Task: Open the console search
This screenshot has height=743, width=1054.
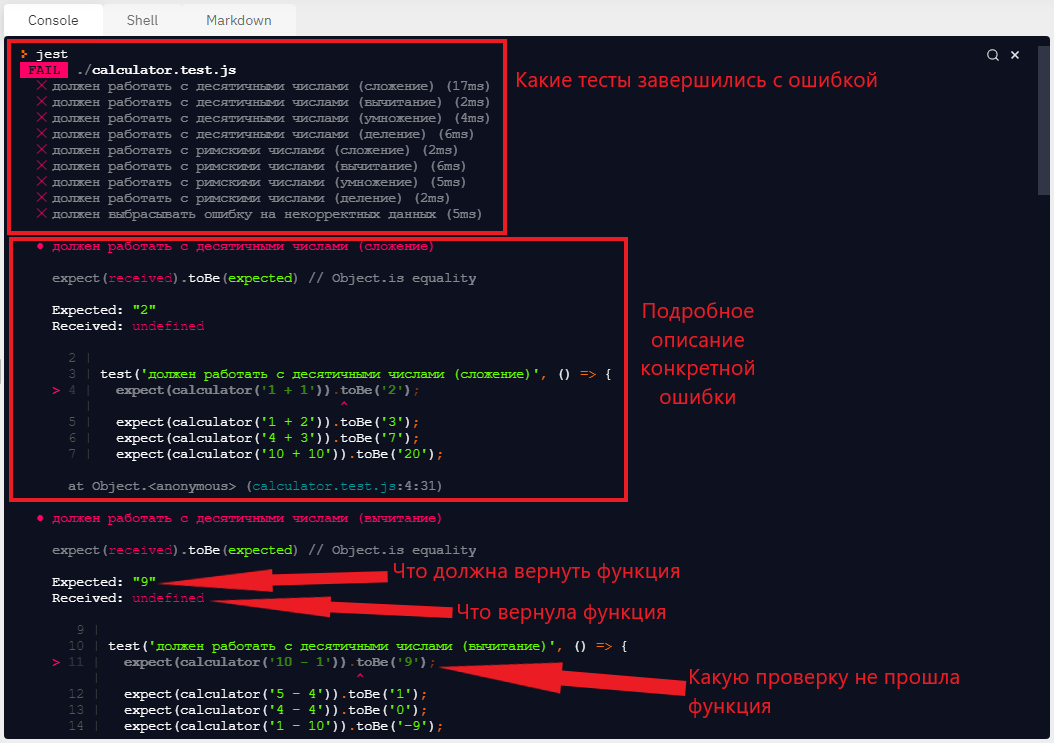Action: pos(991,55)
